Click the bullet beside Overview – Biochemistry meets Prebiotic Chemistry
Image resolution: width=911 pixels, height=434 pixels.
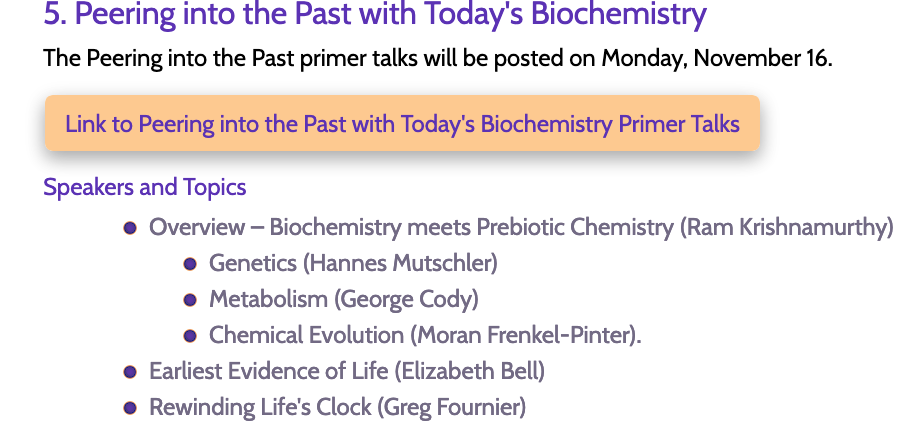coord(130,228)
